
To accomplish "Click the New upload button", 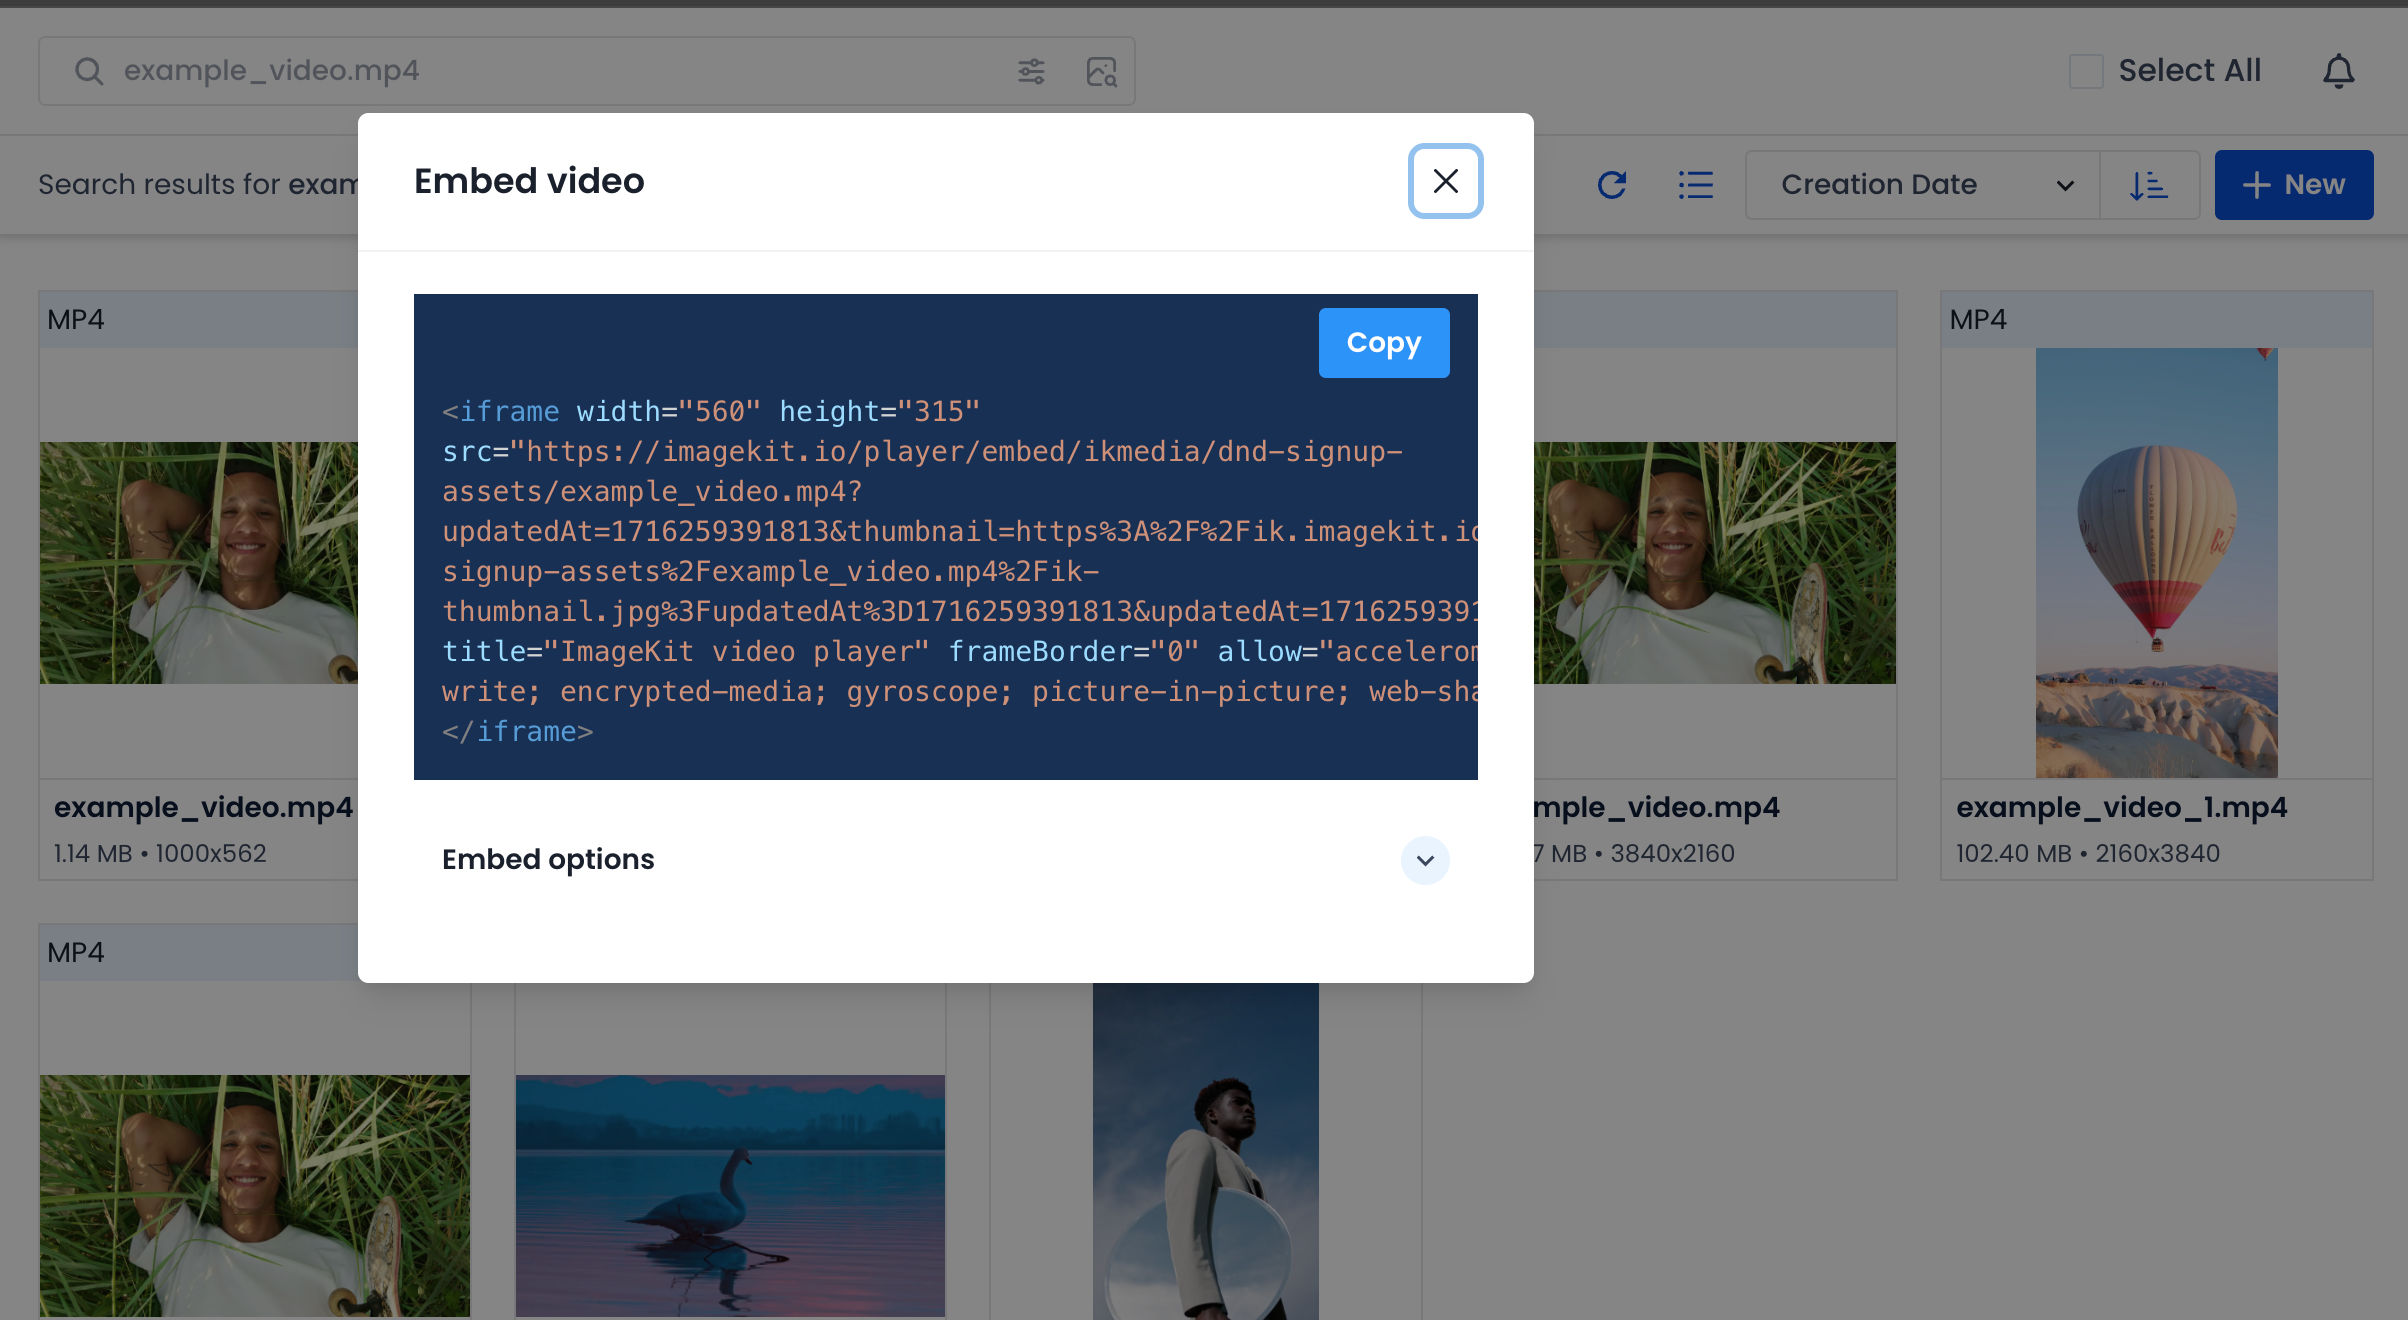I will pyautogui.click(x=2293, y=185).
